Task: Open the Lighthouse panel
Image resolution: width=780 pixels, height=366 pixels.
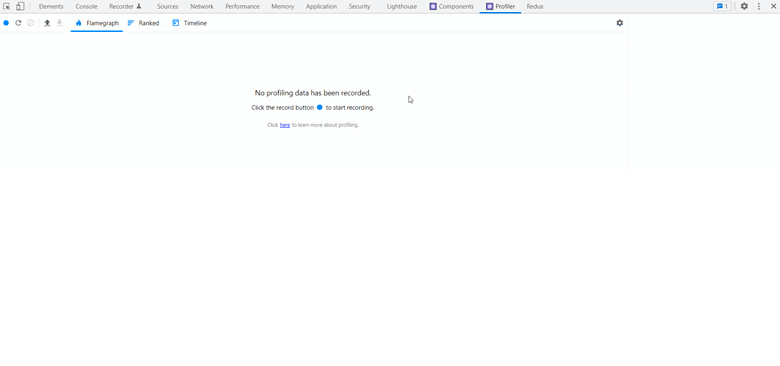Action: [x=402, y=6]
